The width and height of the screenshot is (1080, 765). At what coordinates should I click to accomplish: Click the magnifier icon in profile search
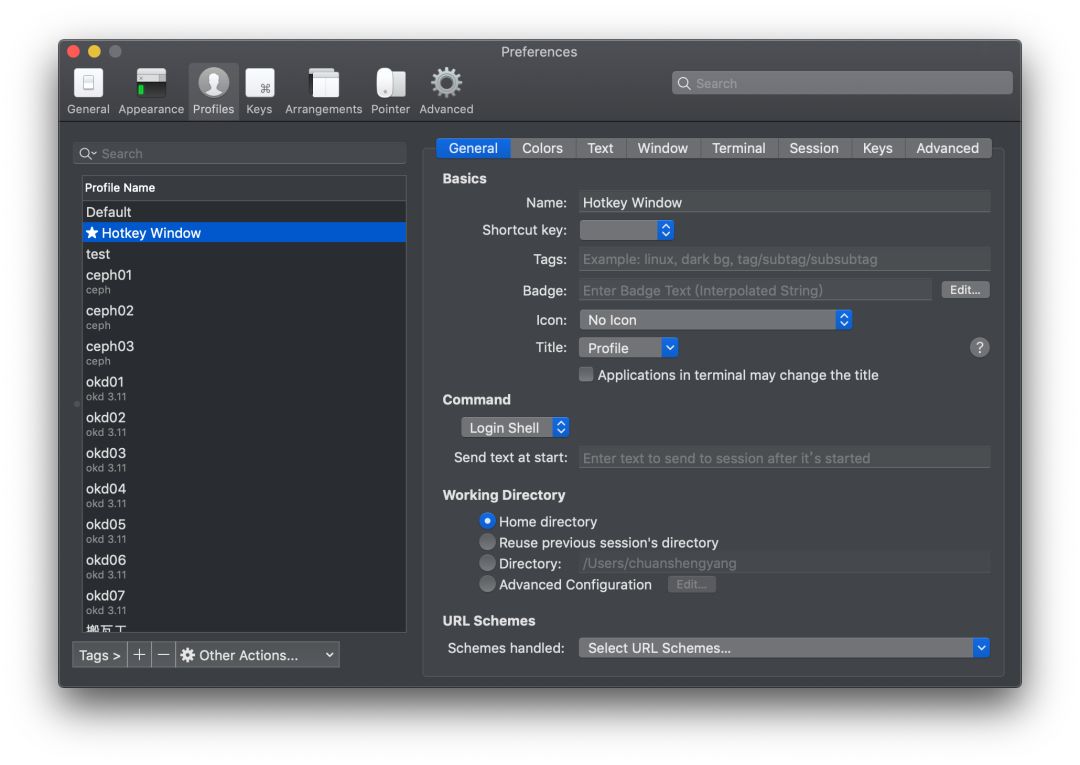(86, 154)
